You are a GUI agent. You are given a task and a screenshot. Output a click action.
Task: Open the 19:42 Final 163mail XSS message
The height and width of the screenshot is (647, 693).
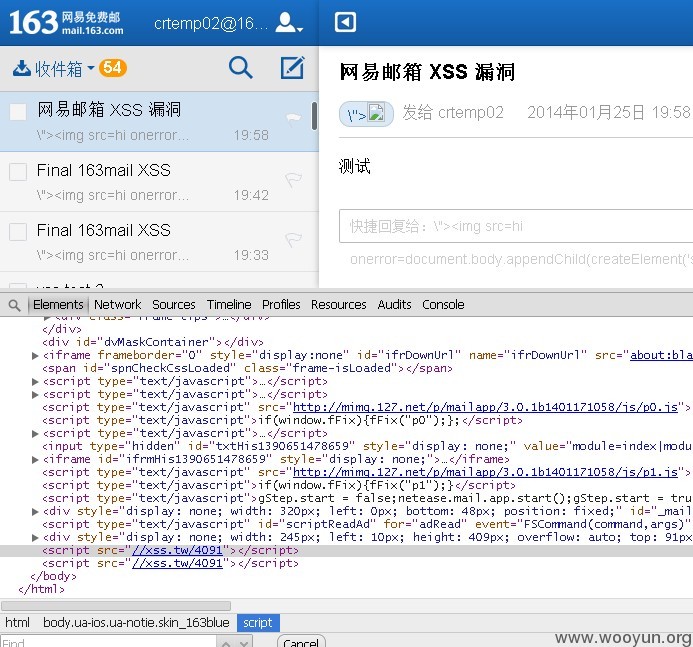159,182
